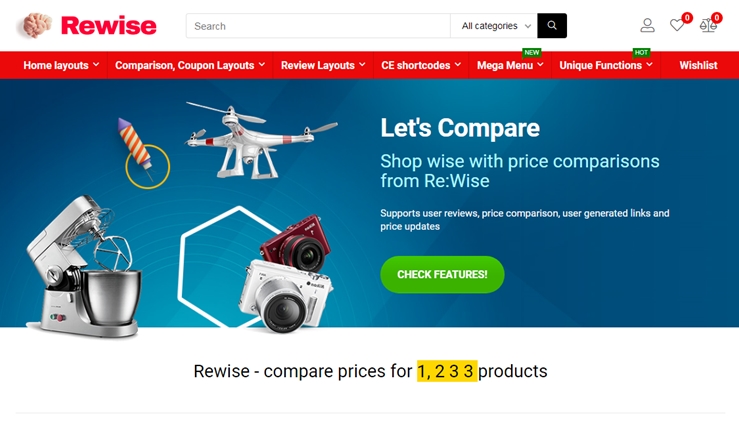Focus the Search input field
This screenshot has height=430, width=739.
(318, 26)
